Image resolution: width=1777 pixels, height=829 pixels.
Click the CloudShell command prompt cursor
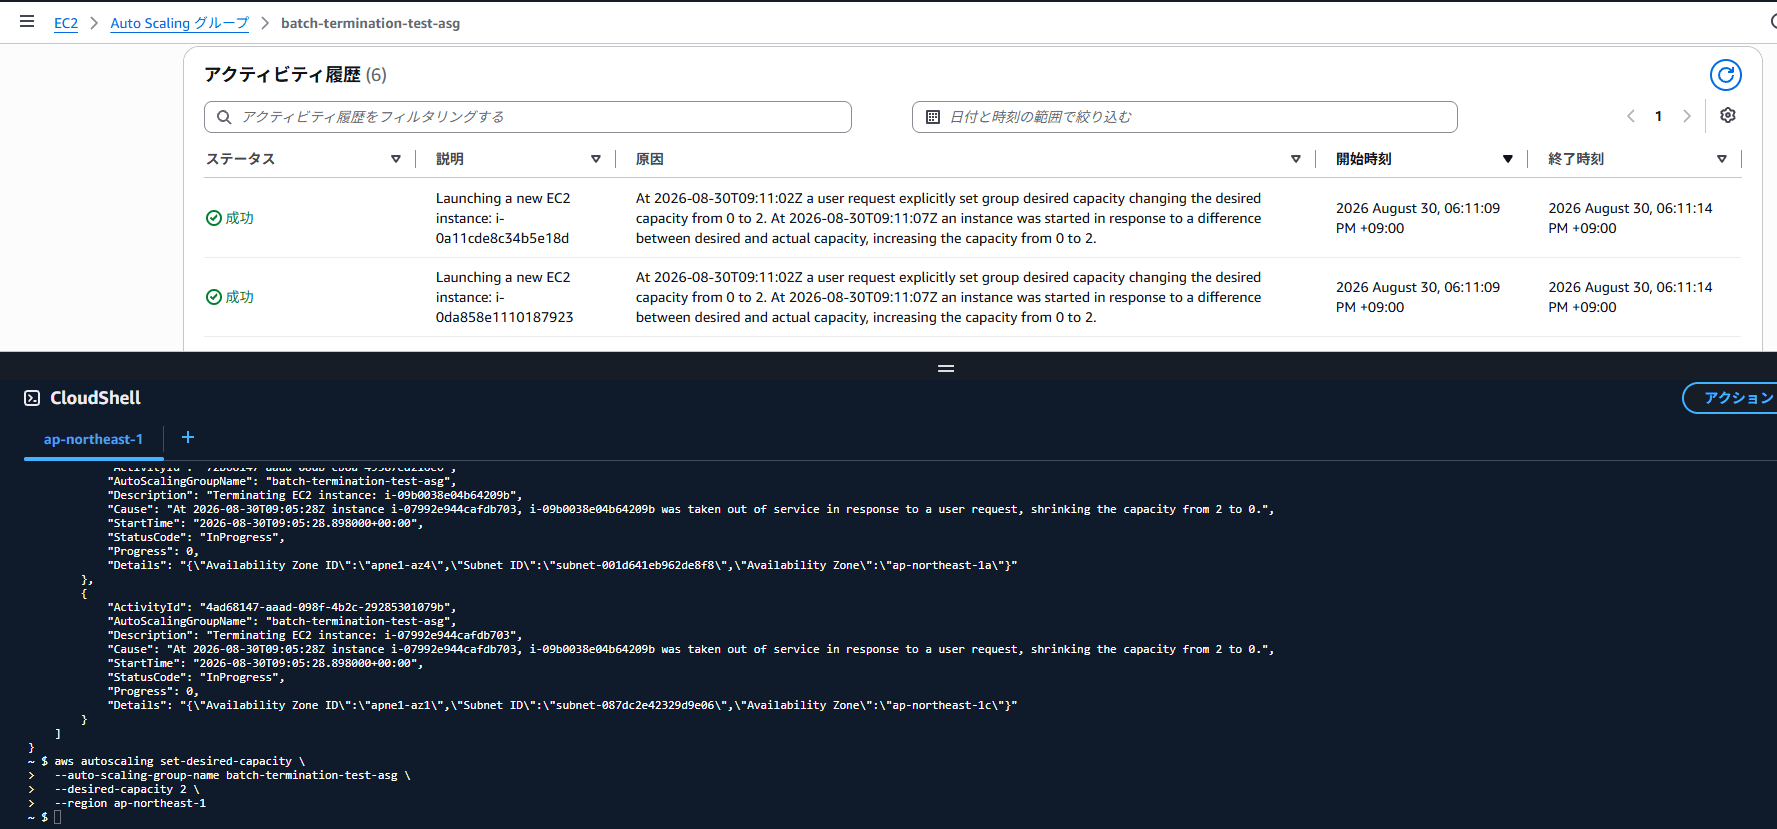click(58, 817)
